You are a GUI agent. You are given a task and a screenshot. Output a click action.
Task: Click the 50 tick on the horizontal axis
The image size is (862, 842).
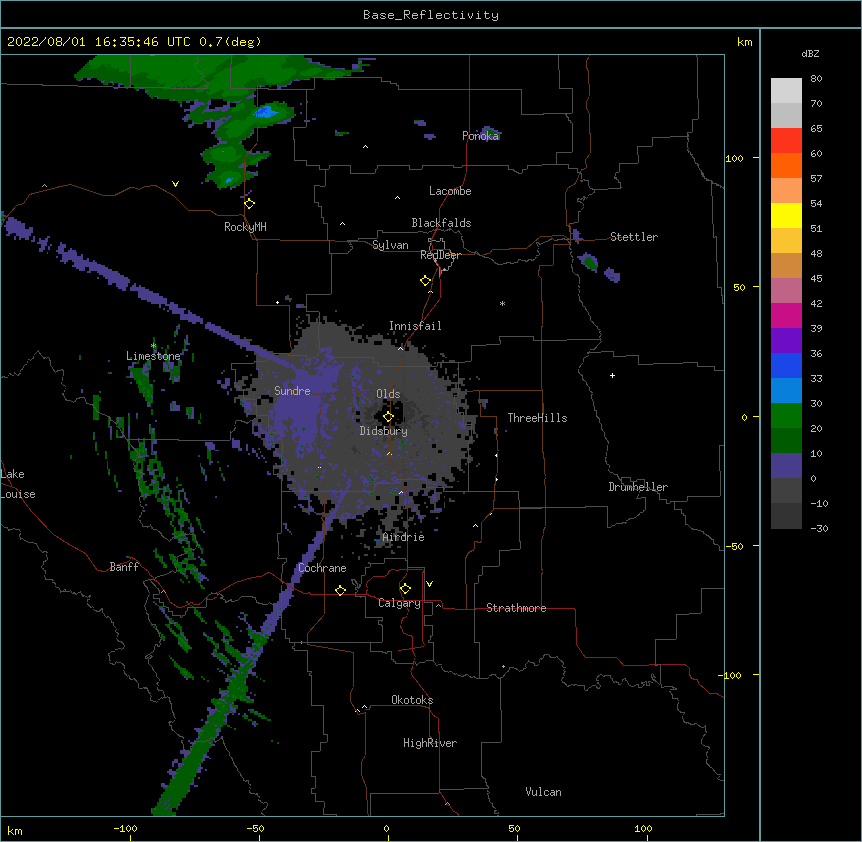click(514, 828)
